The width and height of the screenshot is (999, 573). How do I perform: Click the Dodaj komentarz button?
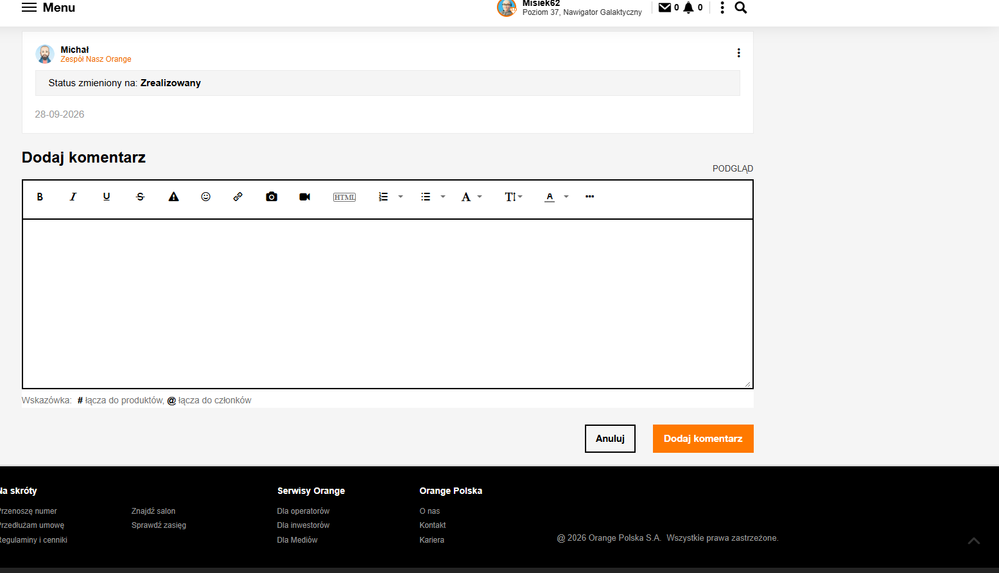tap(703, 439)
